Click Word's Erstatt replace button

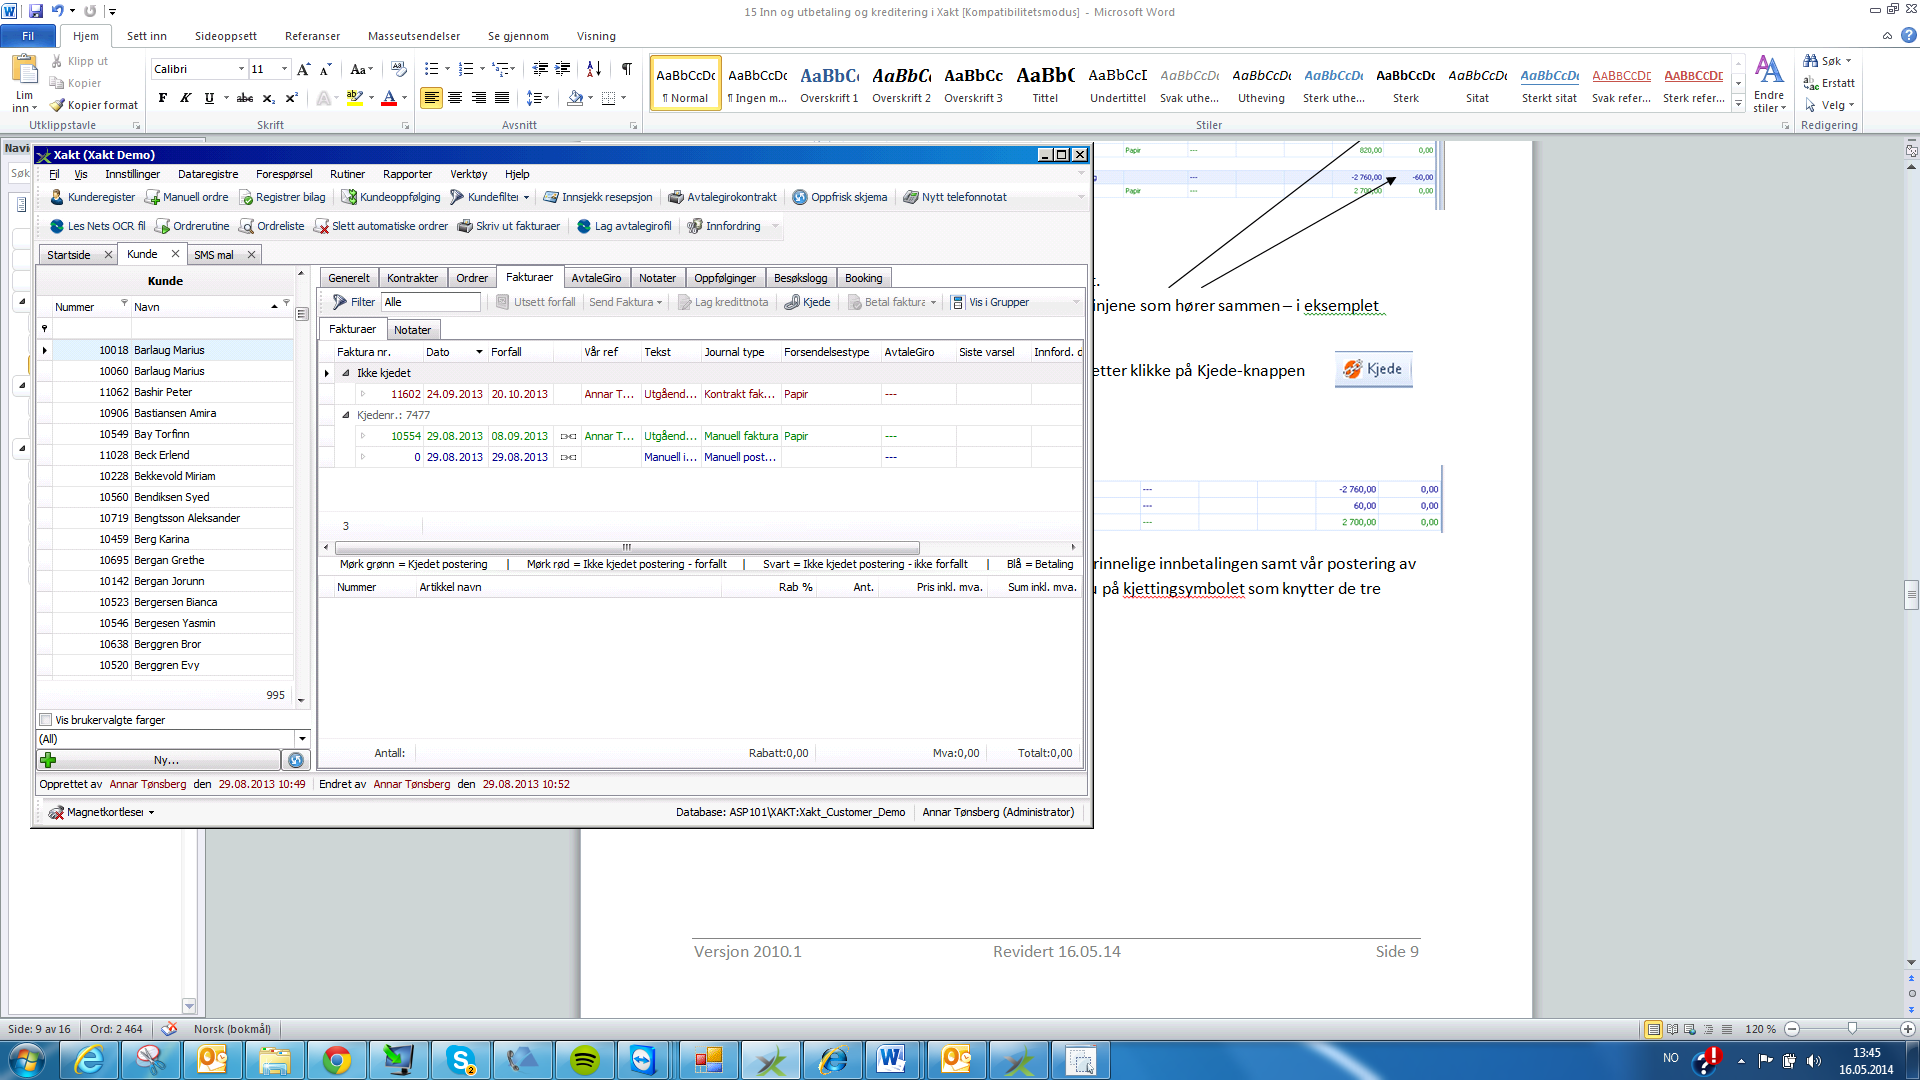coord(1829,83)
